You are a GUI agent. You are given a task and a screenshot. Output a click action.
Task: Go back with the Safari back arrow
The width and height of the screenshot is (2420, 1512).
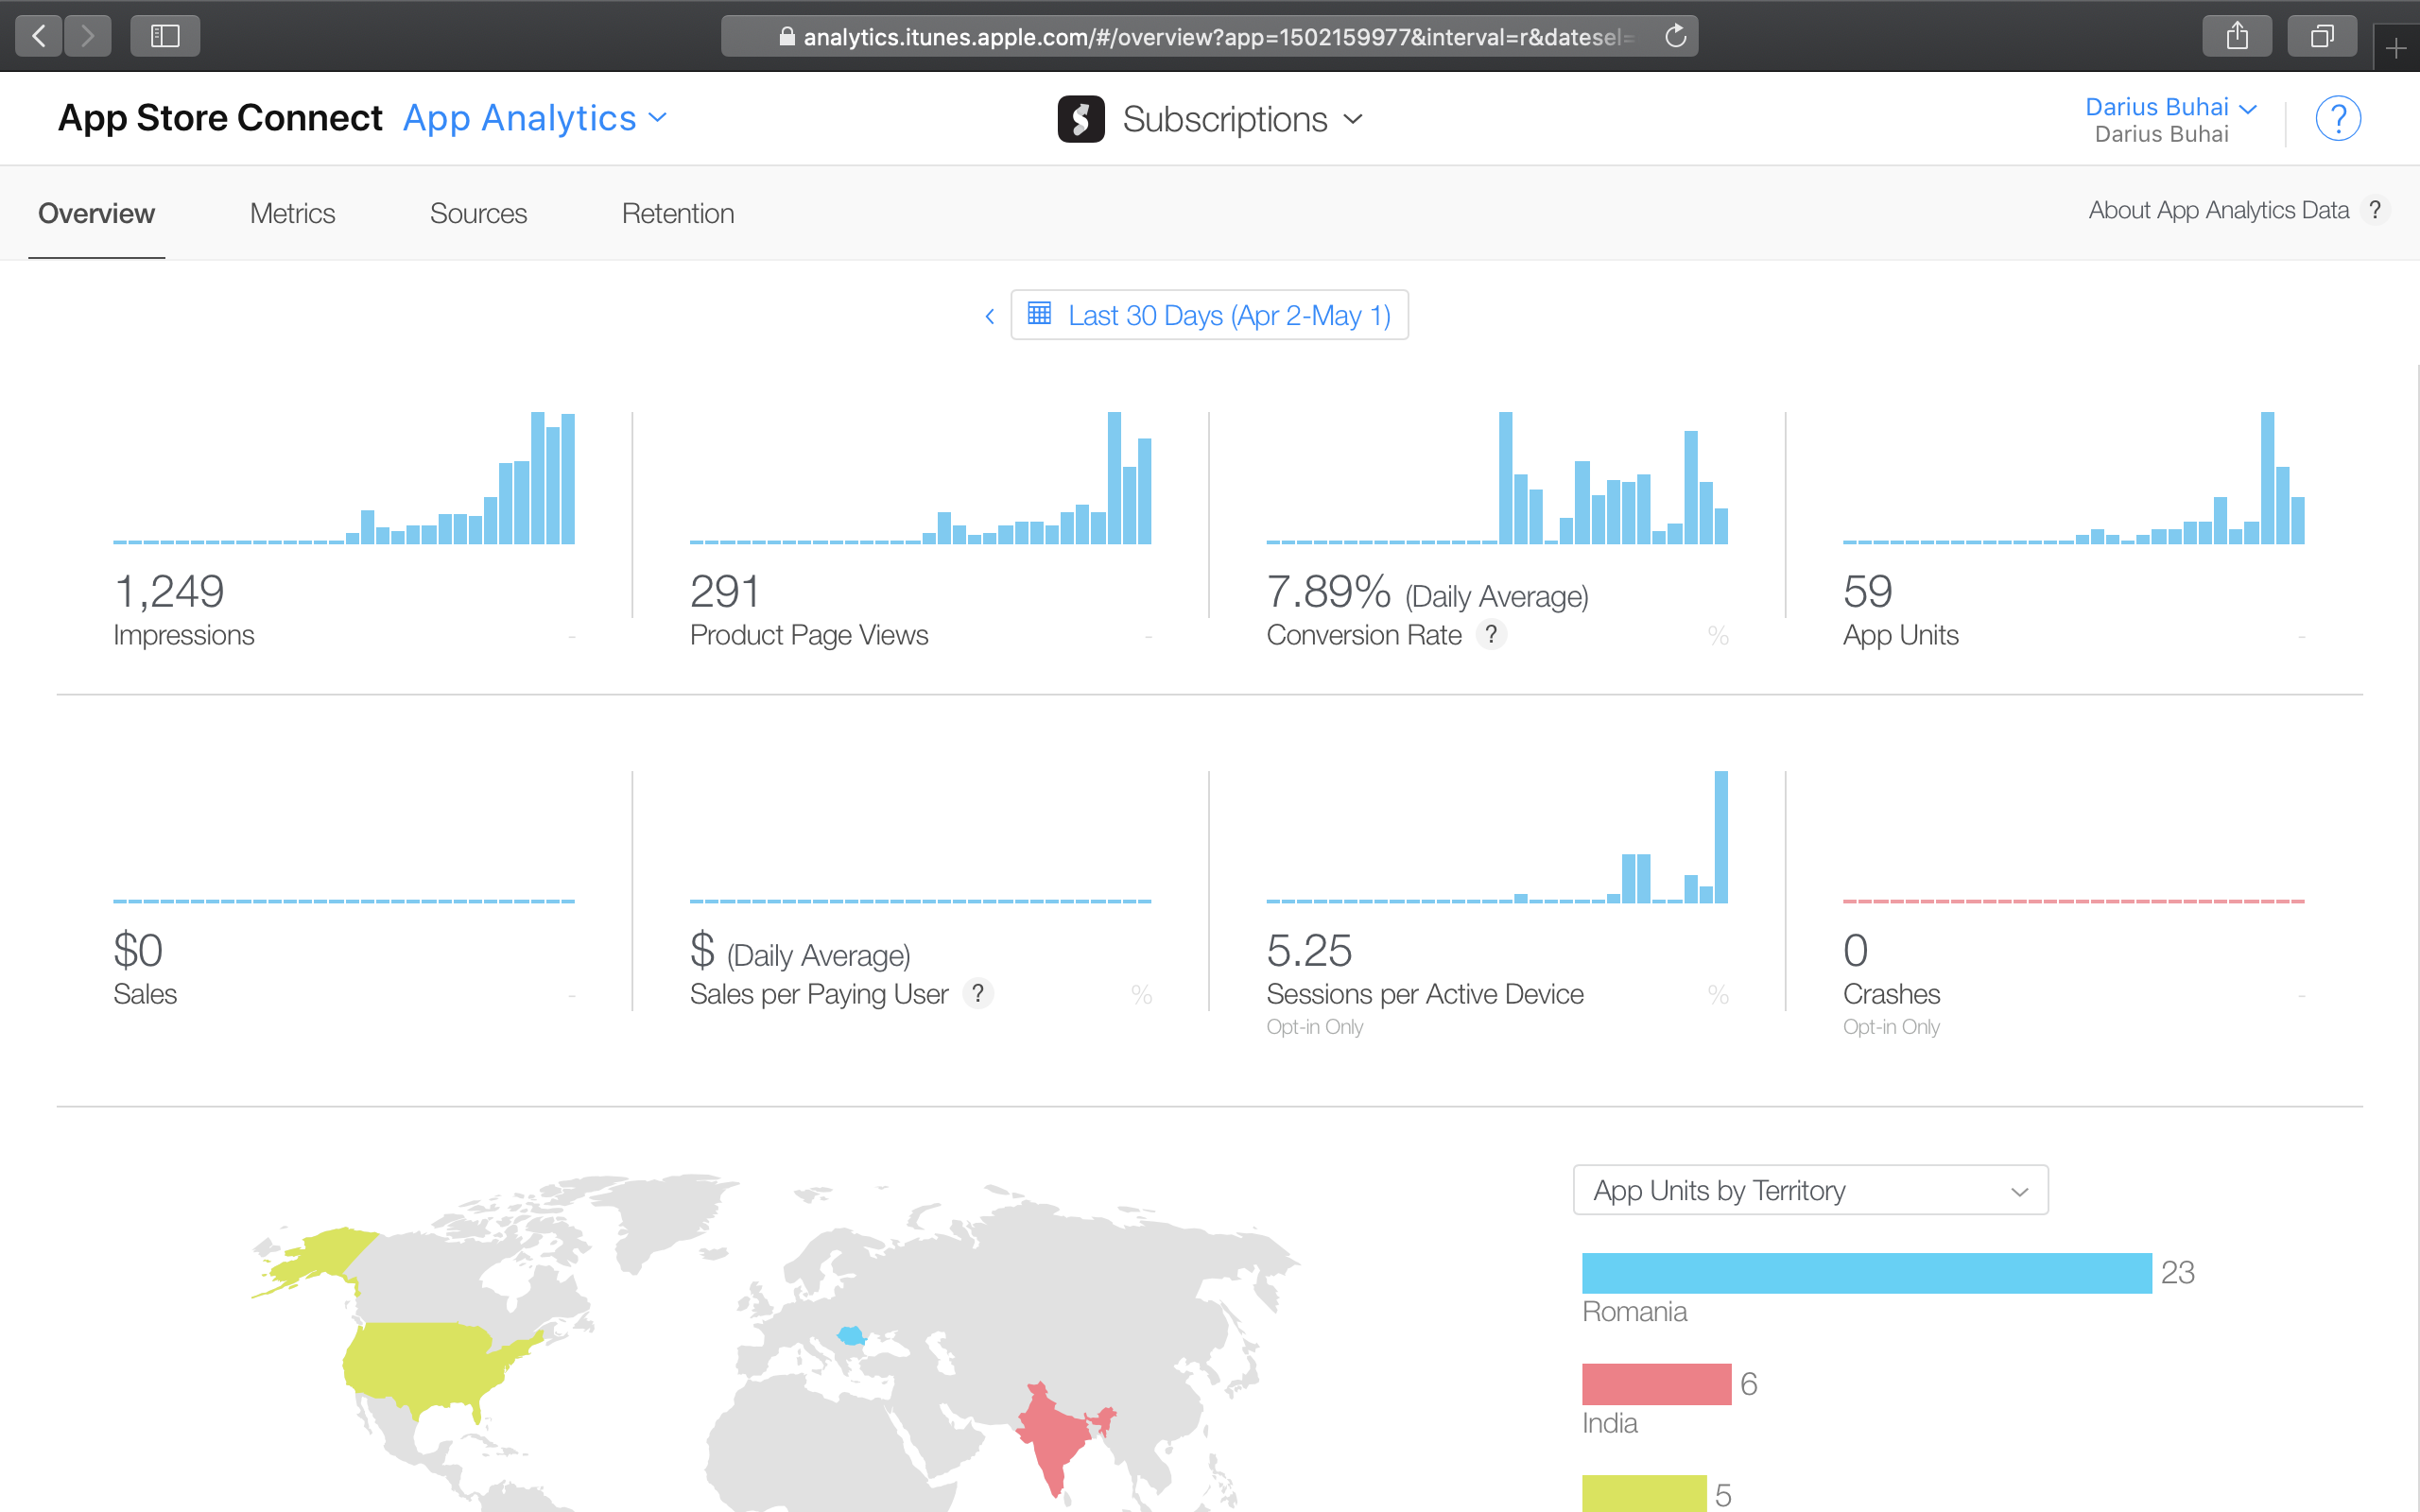(x=39, y=37)
